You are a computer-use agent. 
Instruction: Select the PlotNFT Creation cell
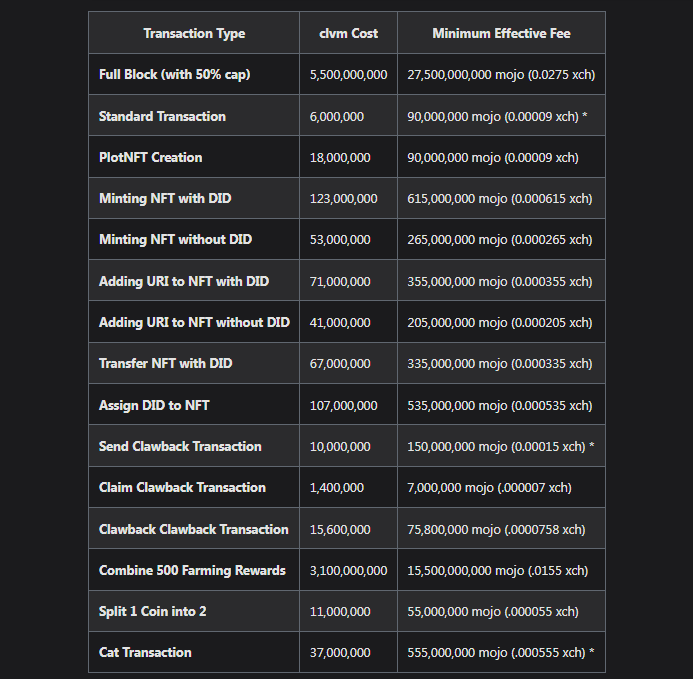coord(194,157)
